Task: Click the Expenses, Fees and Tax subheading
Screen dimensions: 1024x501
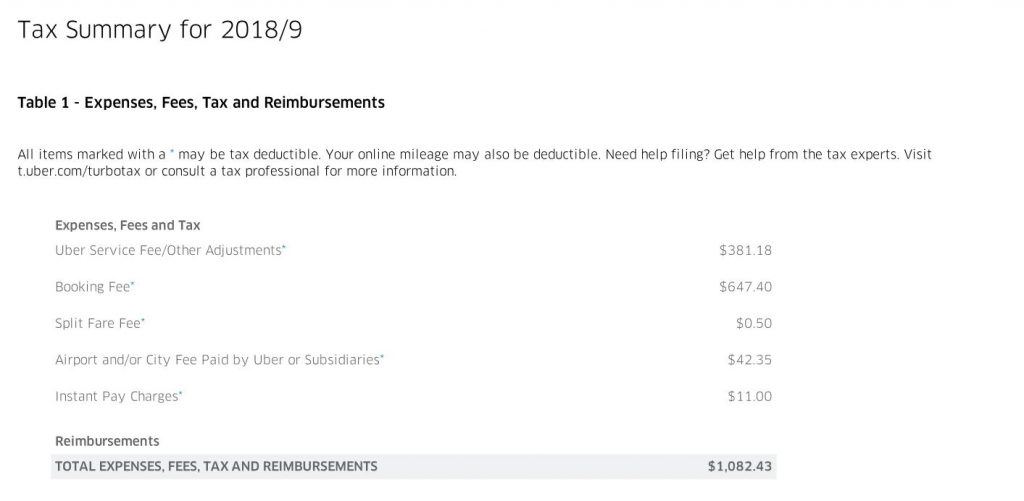Action: [x=127, y=225]
